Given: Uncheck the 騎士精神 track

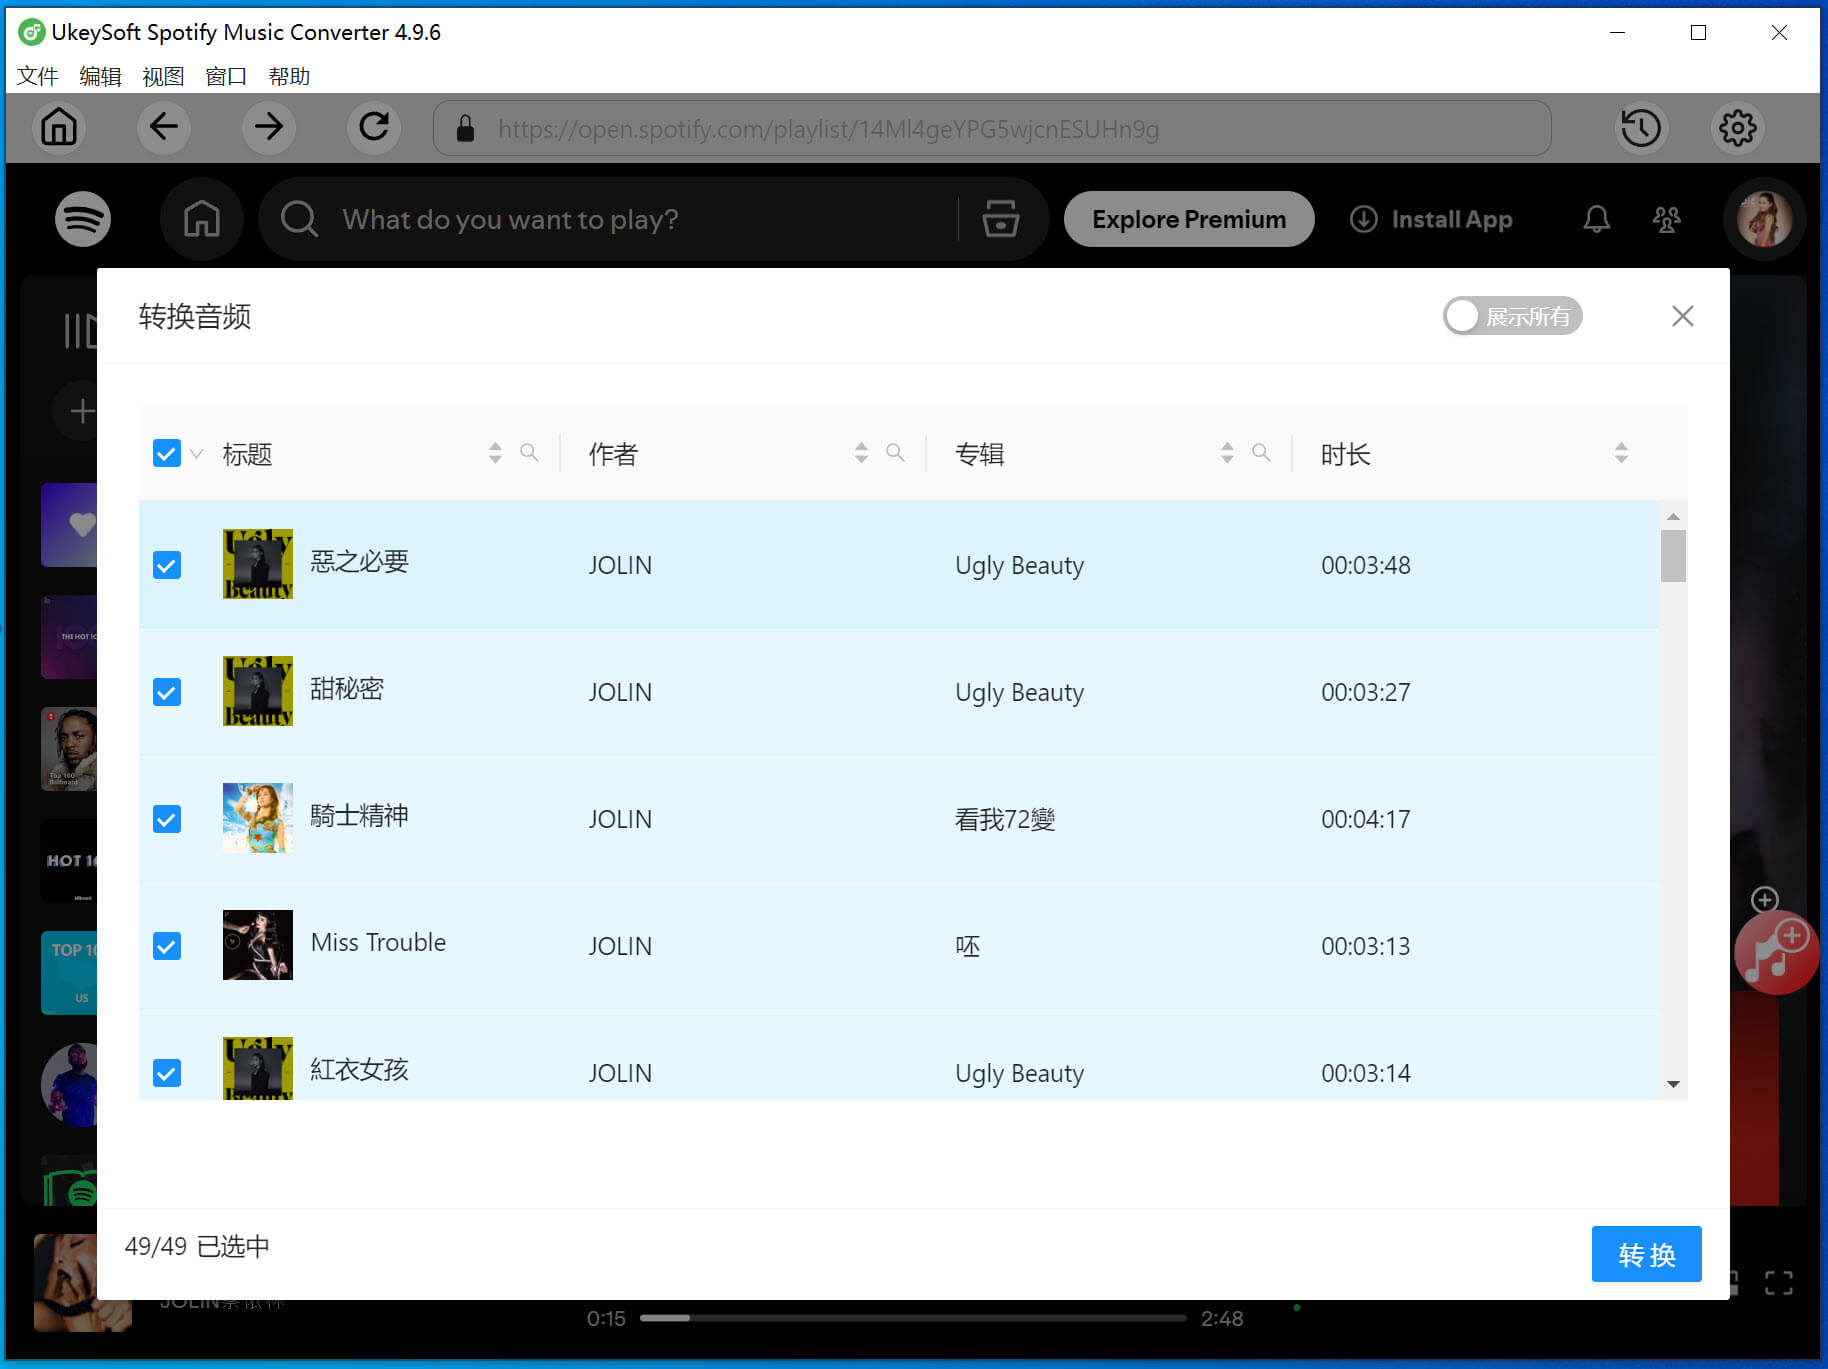Looking at the screenshot, I should click(167, 819).
